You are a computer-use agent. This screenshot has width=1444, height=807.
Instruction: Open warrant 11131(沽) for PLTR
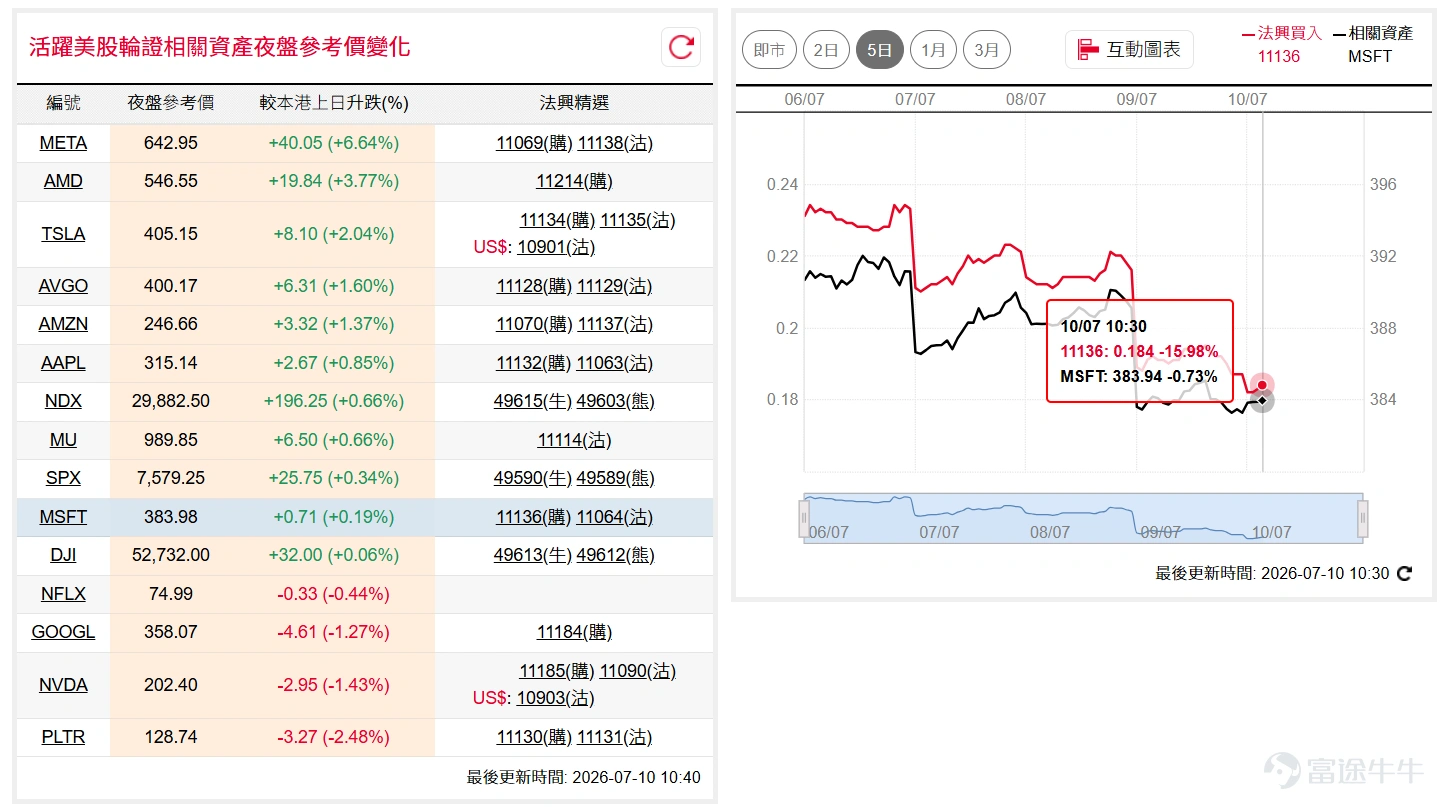[615, 737]
